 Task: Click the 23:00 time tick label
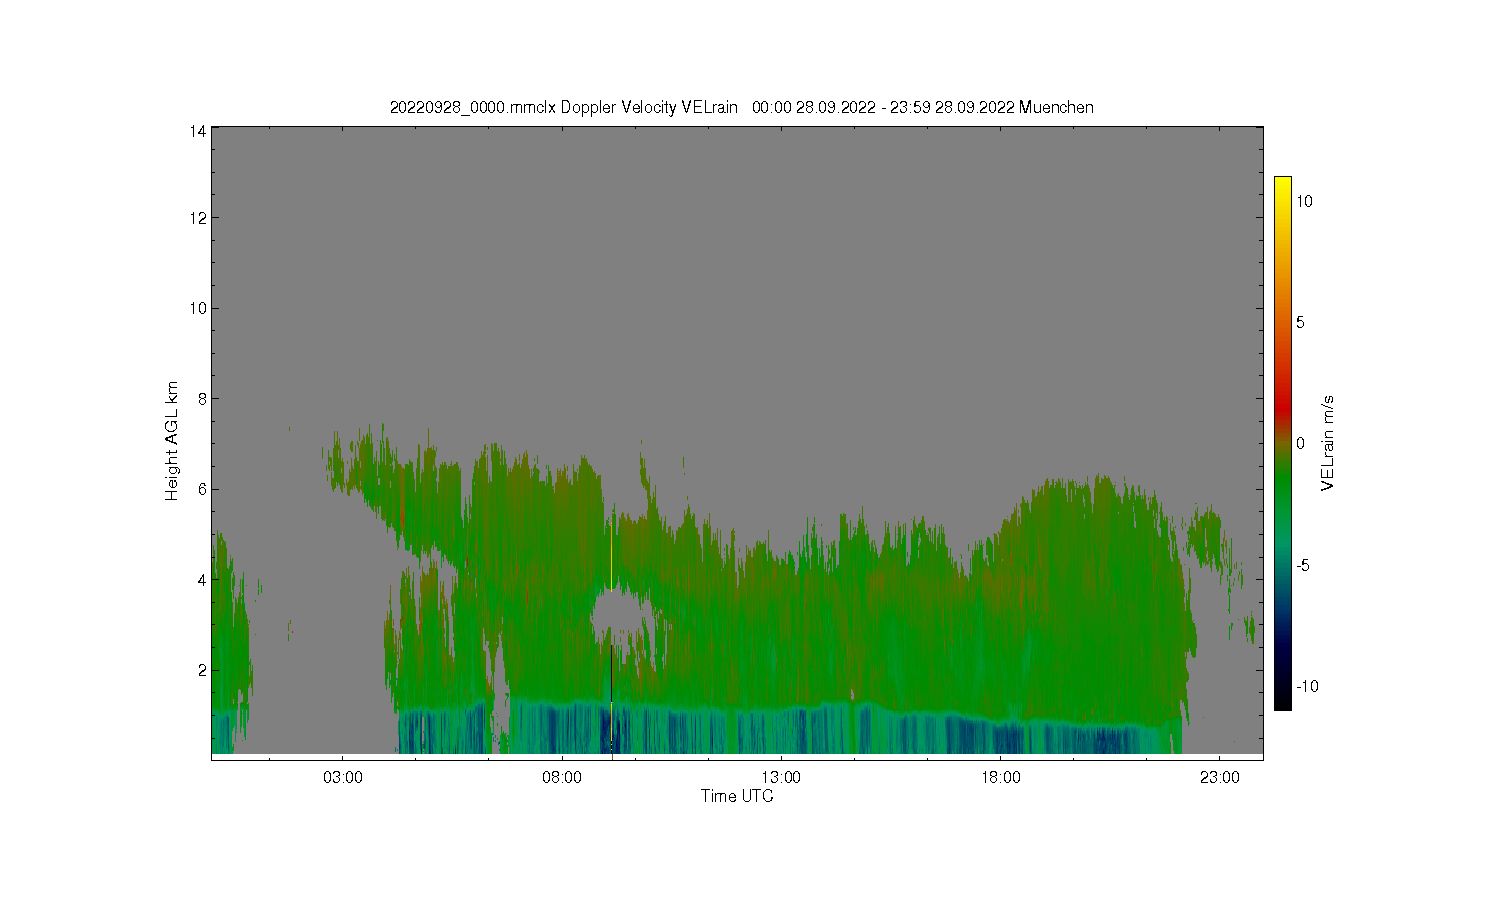pyautogui.click(x=1220, y=778)
